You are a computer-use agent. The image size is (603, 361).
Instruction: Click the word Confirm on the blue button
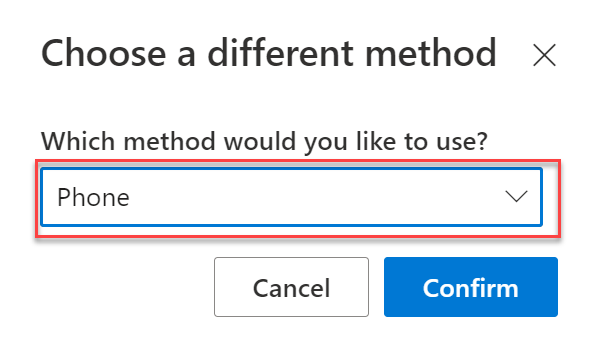(x=471, y=288)
